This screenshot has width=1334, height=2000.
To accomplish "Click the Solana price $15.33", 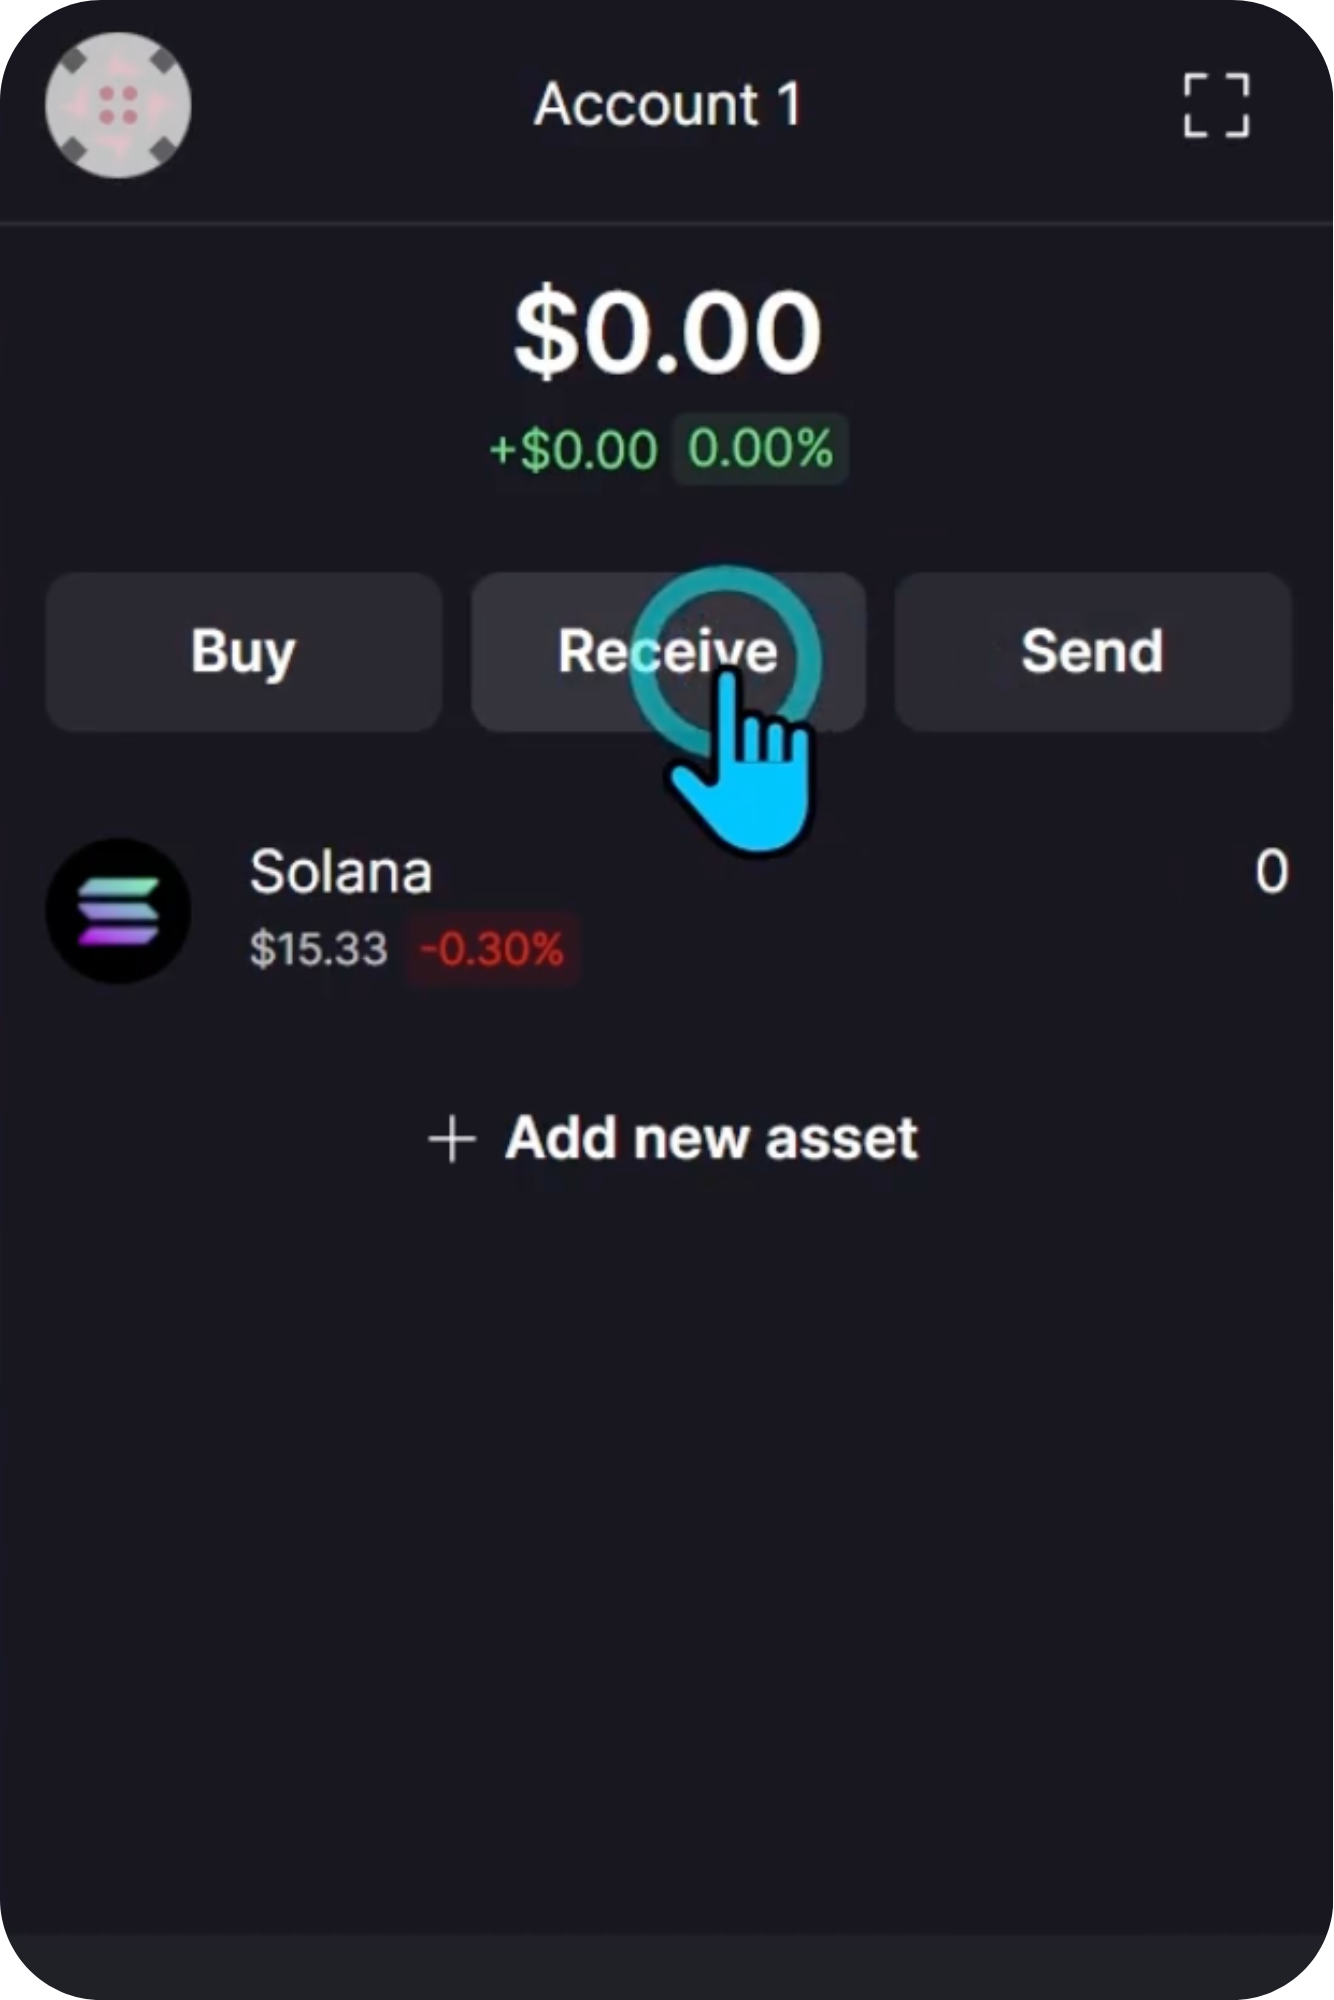I will [318, 948].
